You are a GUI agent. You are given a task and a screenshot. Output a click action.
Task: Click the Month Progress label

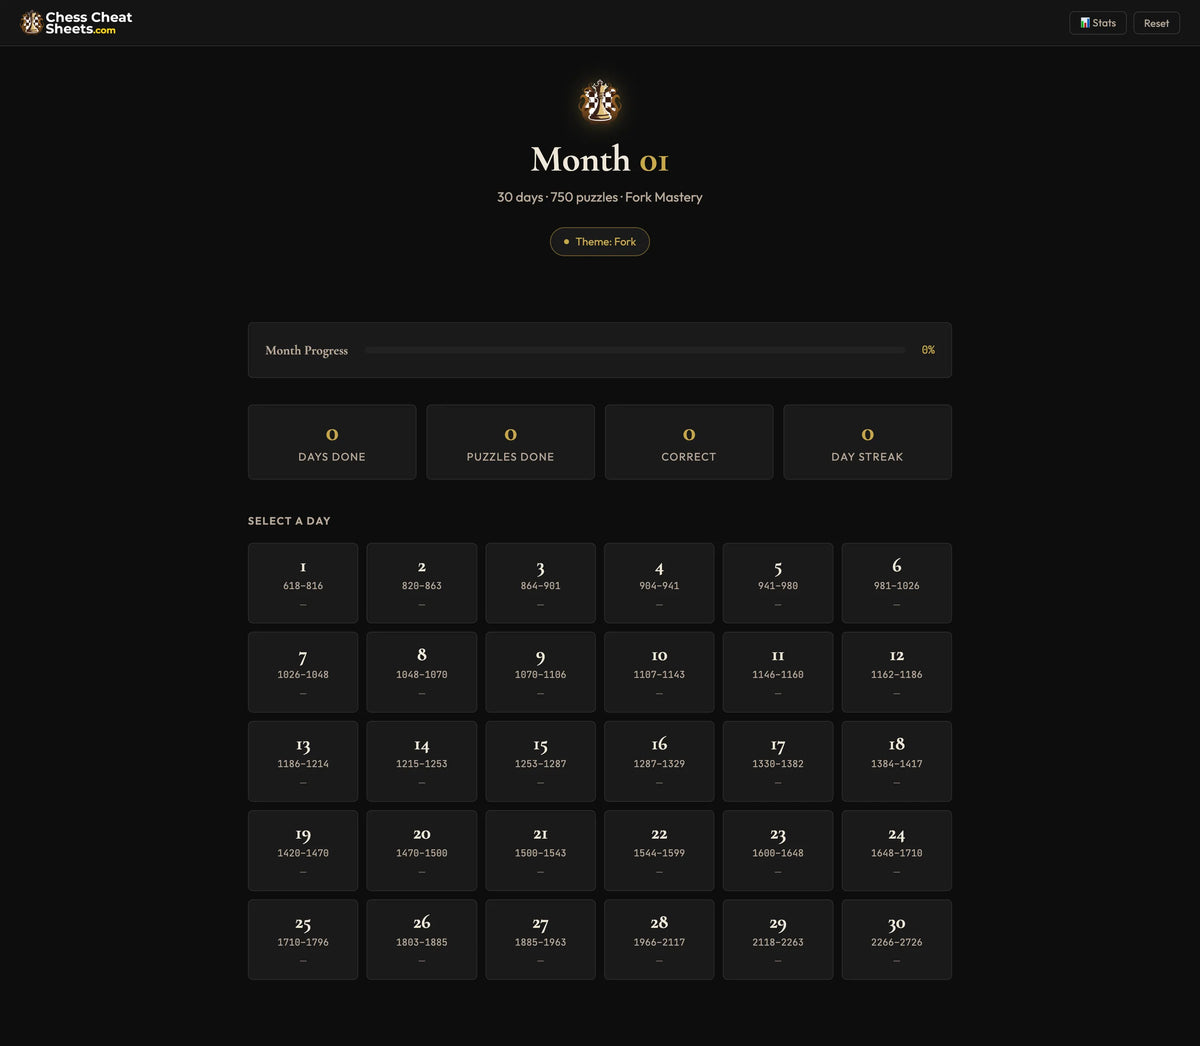(307, 350)
